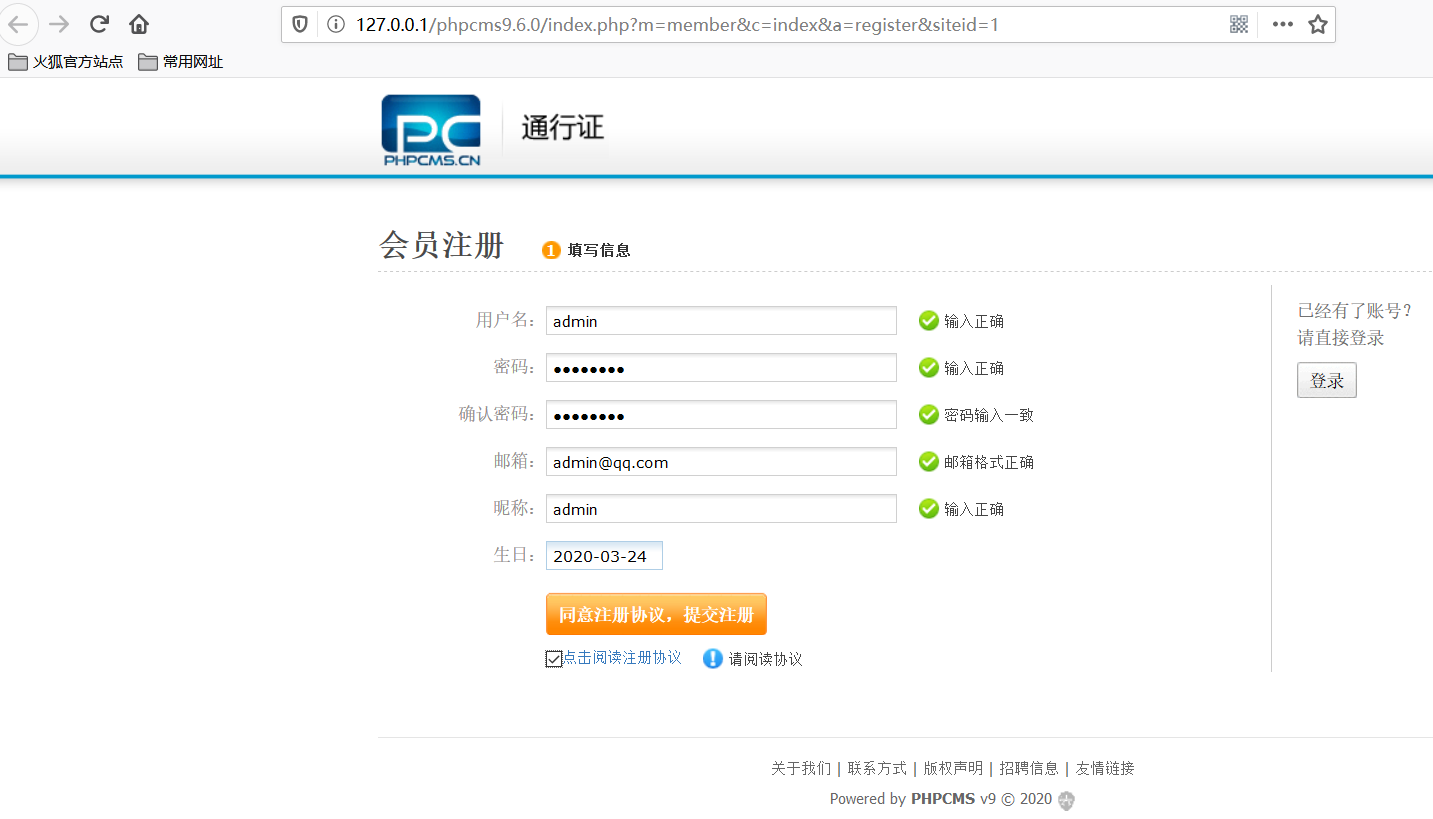Click the 已经有了账号？ text
Image resolution: width=1433 pixels, height=819 pixels.
(x=1355, y=311)
